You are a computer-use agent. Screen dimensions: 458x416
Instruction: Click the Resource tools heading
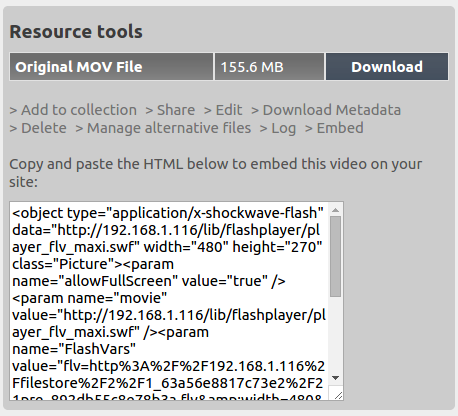click(76, 32)
